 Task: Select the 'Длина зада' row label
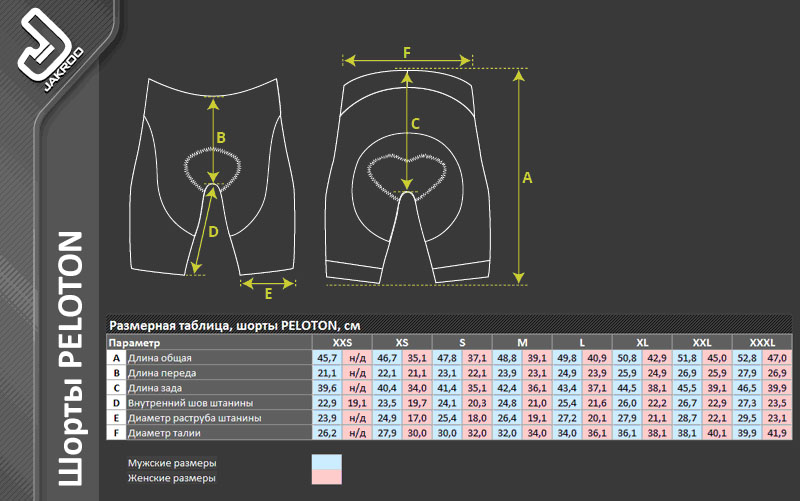click(x=155, y=388)
